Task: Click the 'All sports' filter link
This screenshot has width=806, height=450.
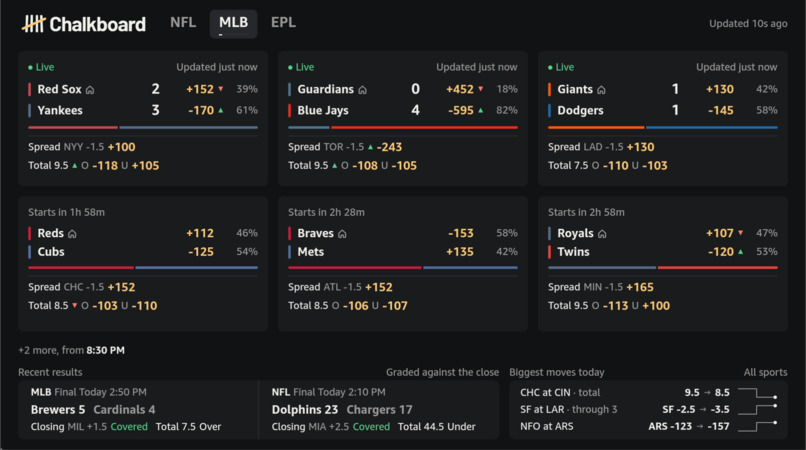Action: click(765, 372)
